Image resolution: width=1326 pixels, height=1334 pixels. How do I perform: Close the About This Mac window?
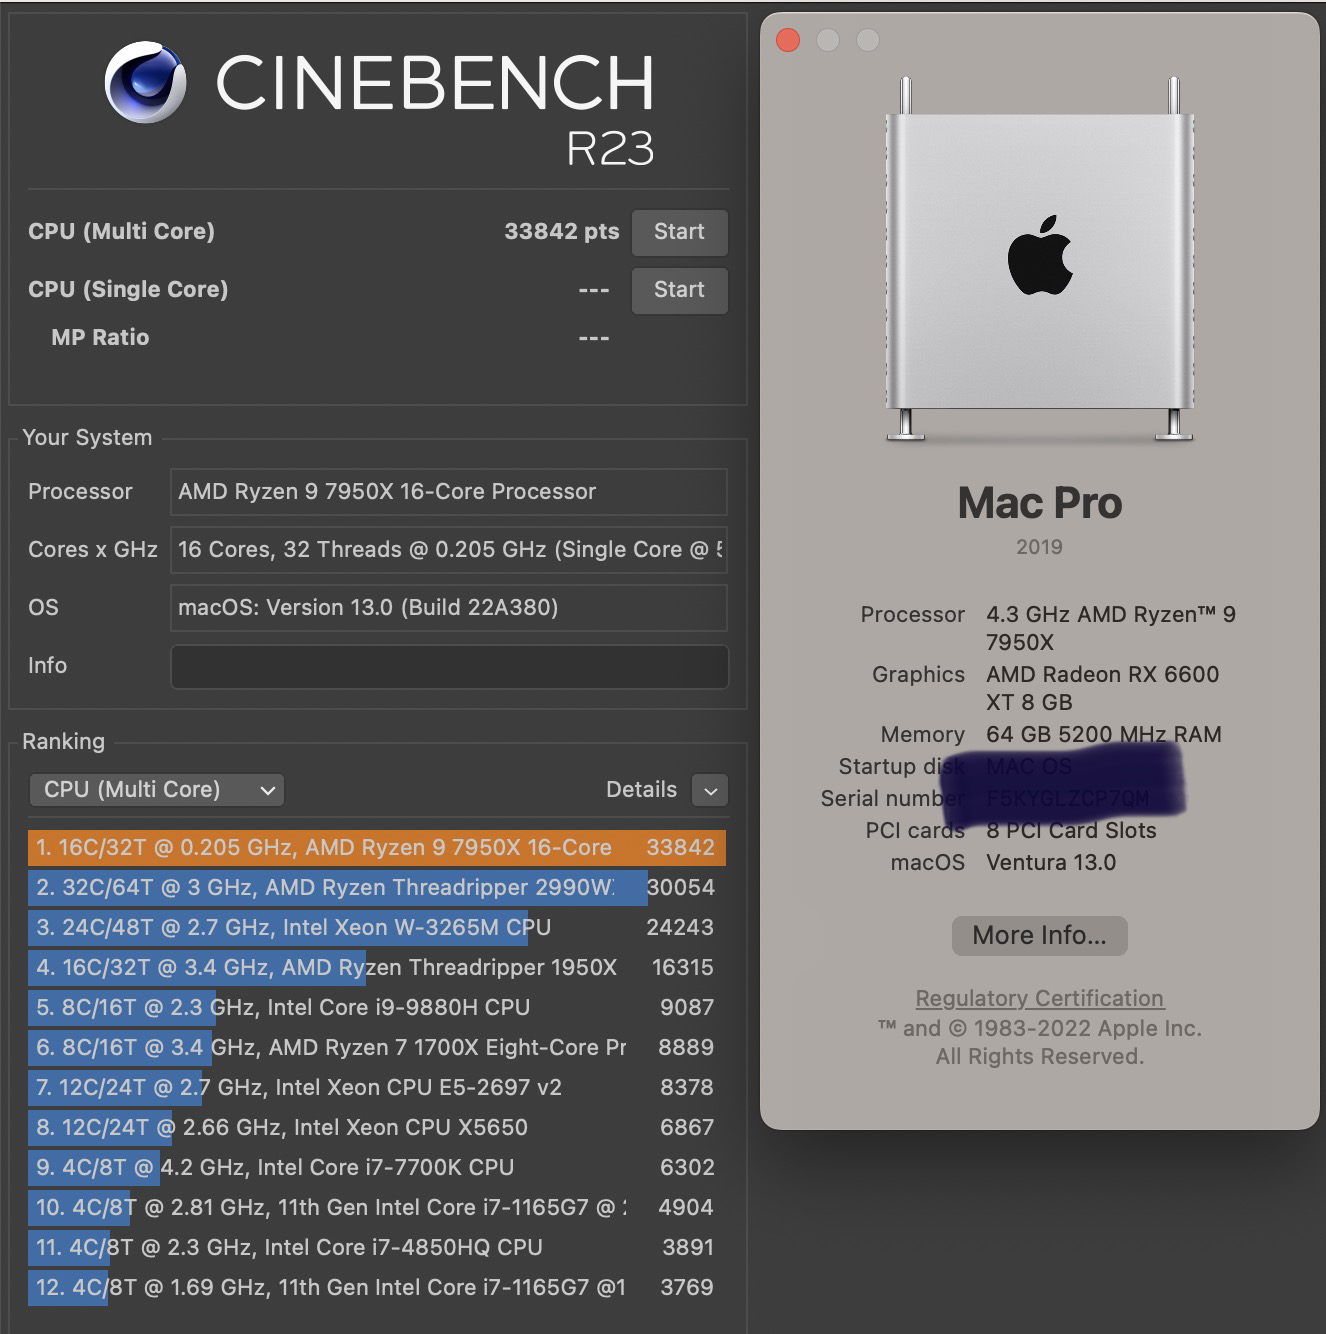[x=788, y=40]
